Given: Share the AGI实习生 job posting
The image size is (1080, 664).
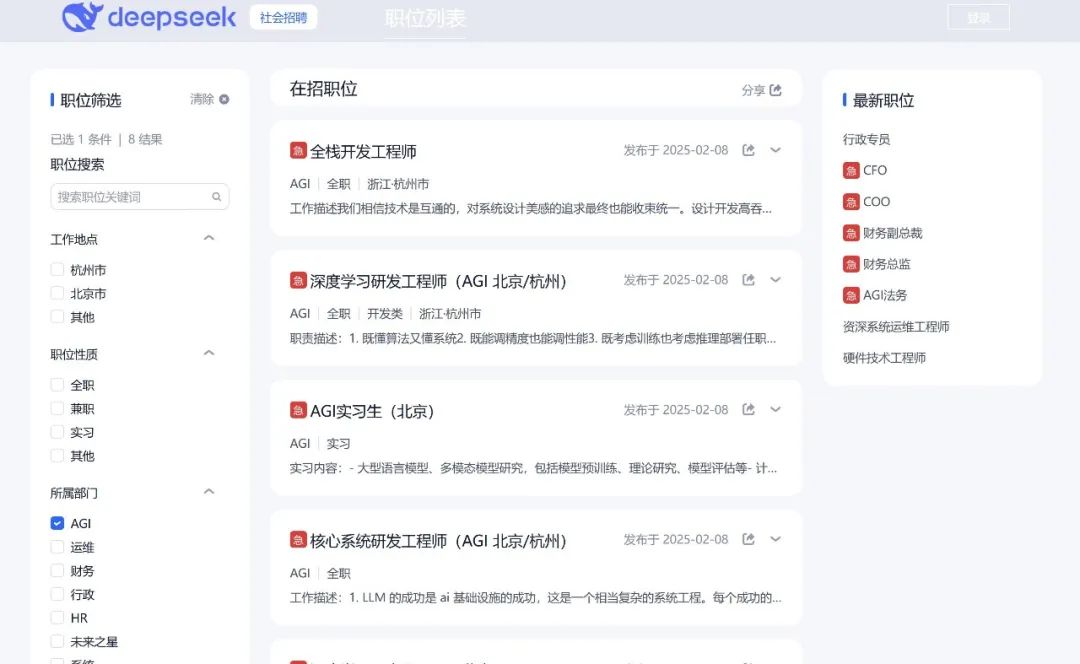Looking at the screenshot, I should 749,409.
